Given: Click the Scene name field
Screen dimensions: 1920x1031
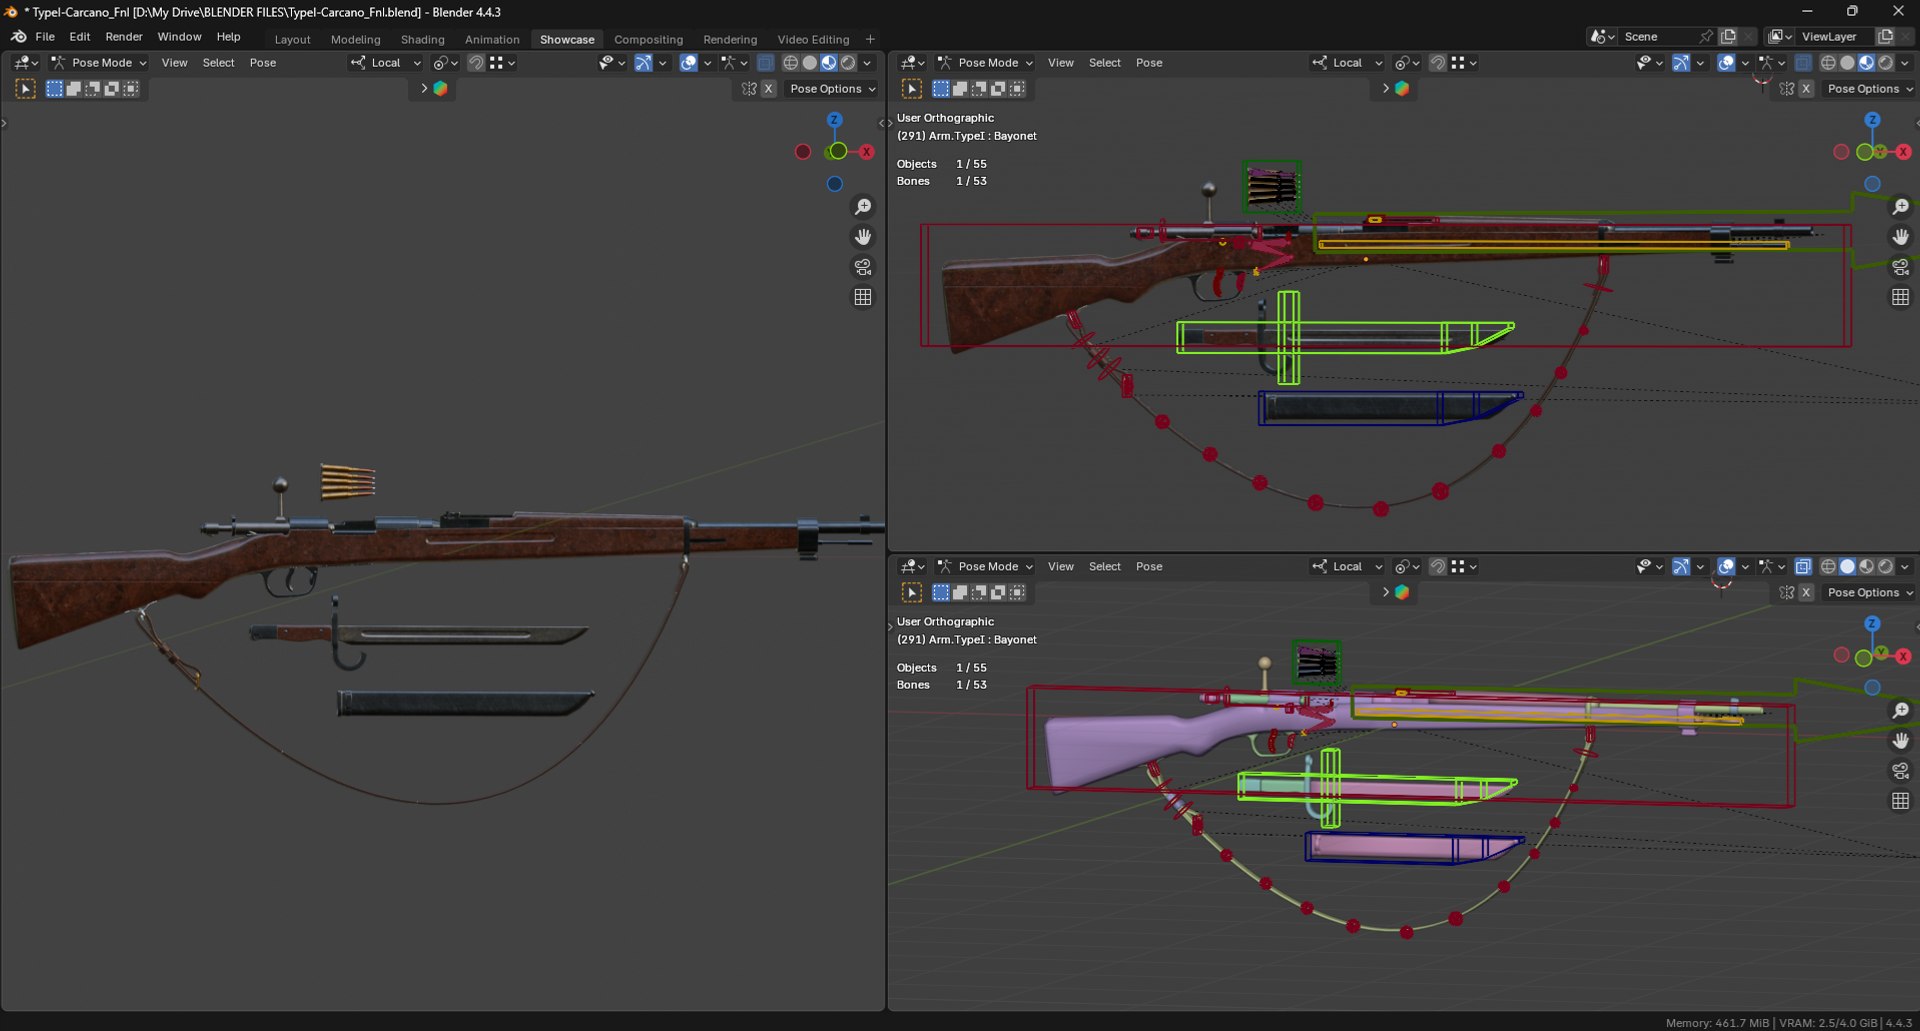Looking at the screenshot, I should pyautogui.click(x=1657, y=37).
